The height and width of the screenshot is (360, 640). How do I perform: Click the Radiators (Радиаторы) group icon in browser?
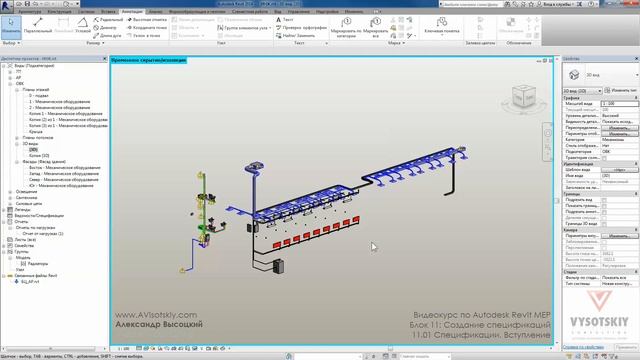pyautogui.click(x=23, y=264)
